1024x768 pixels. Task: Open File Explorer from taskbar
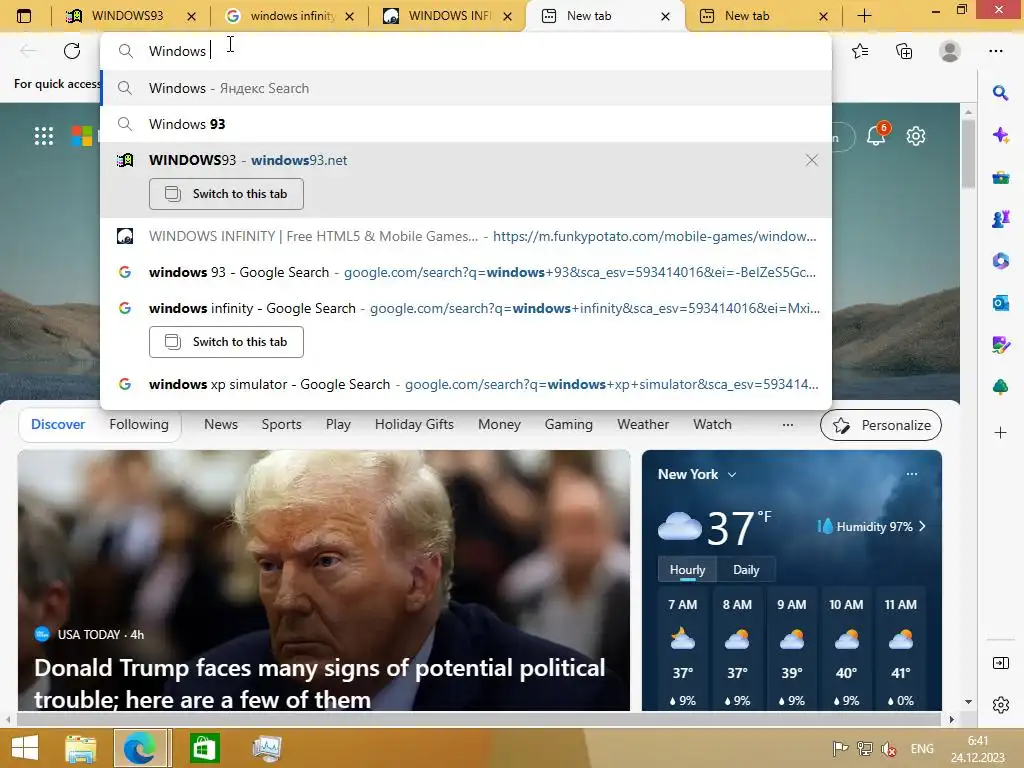click(81, 748)
